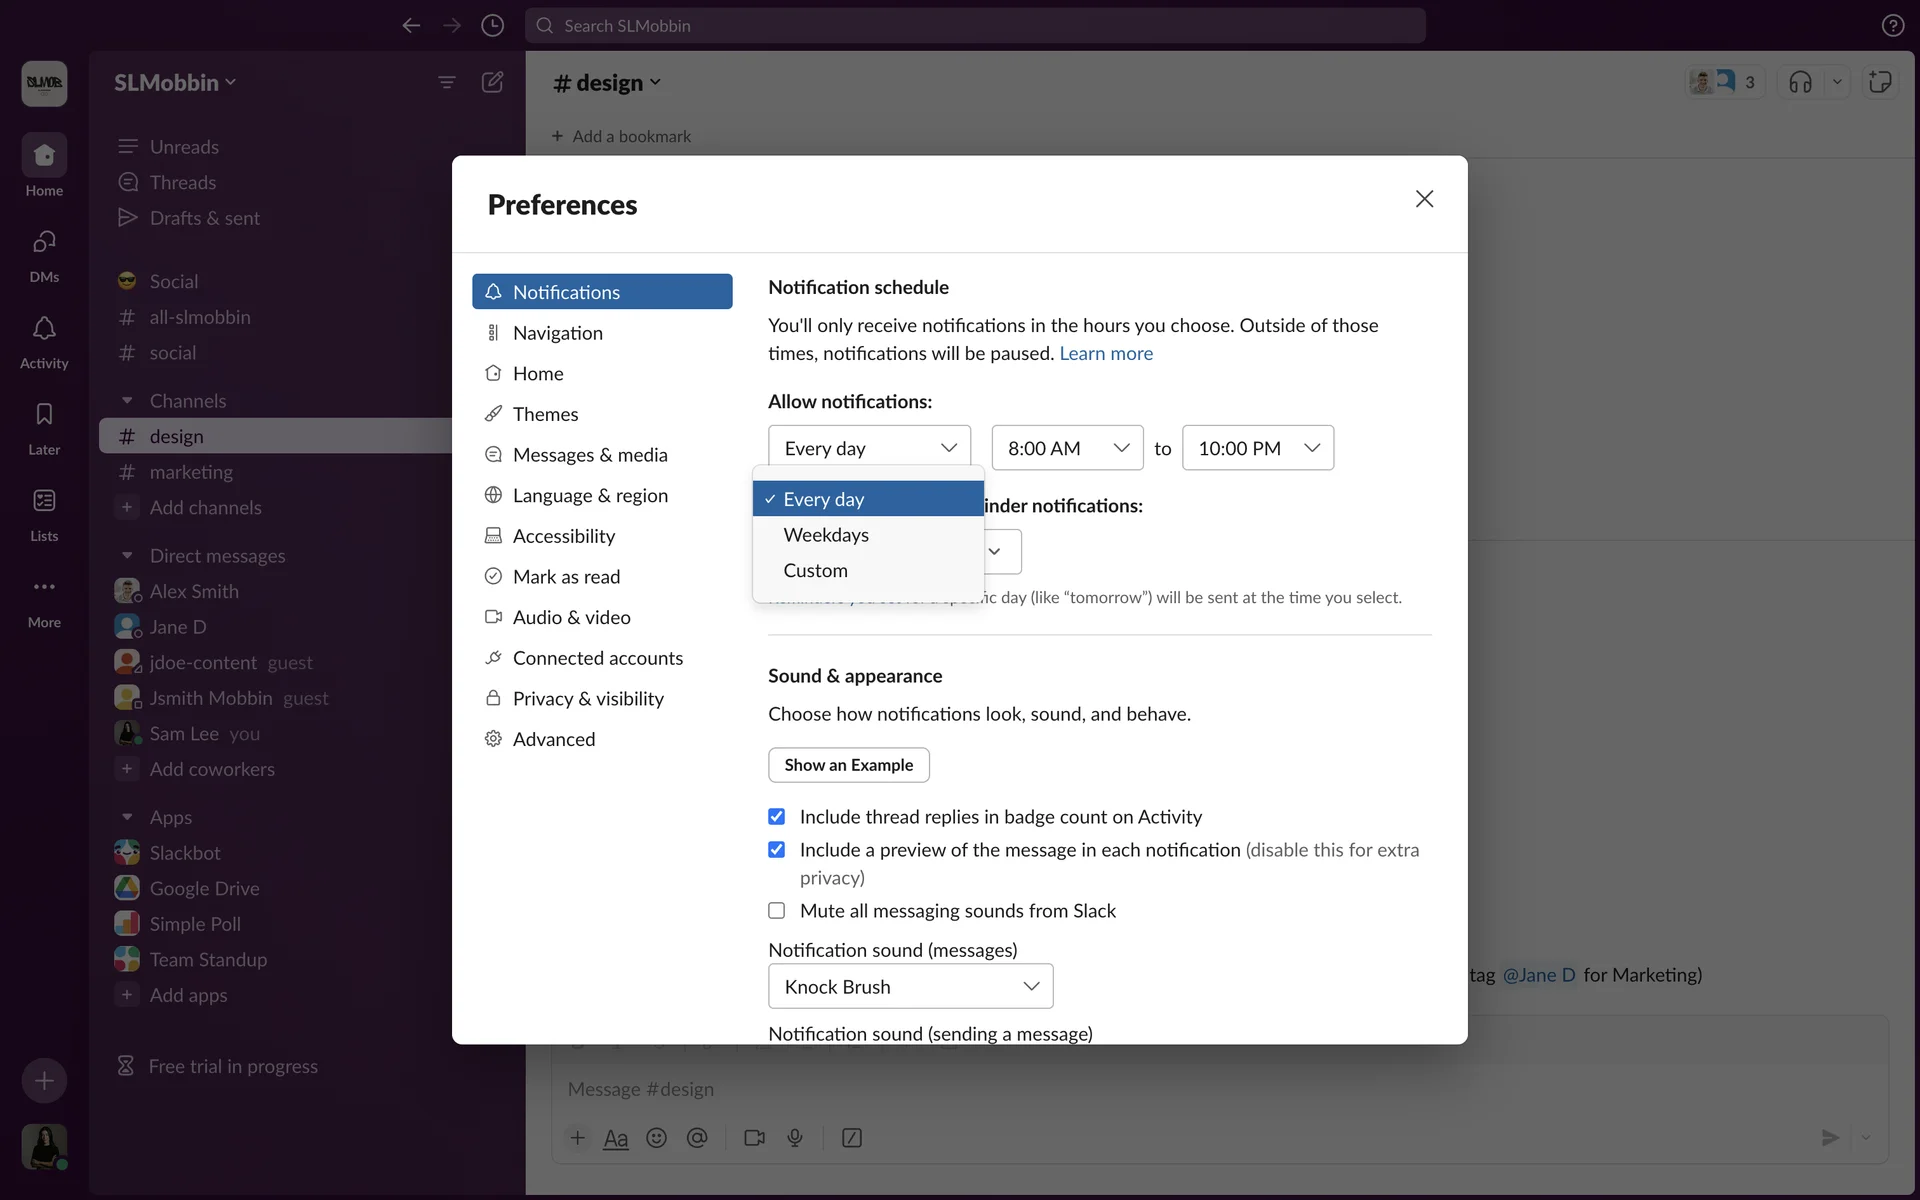
Task: Open the help question mark icon
Action: pyautogui.click(x=1892, y=26)
